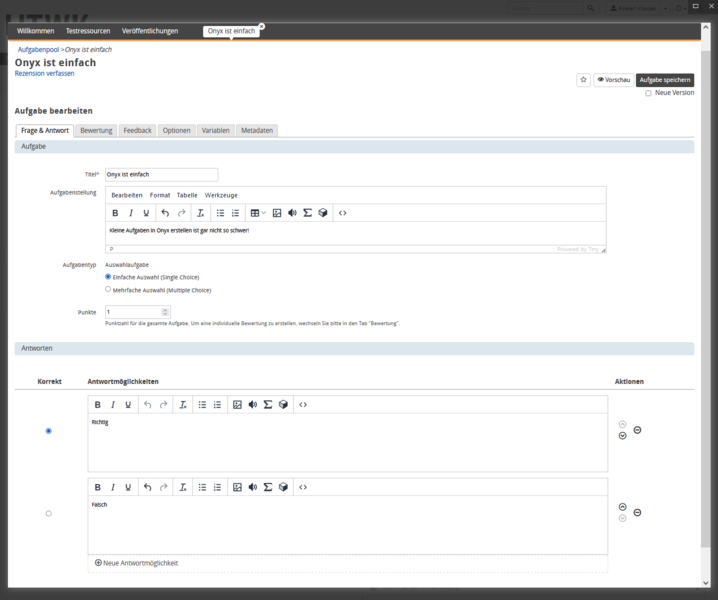The width and height of the screenshot is (718, 600).
Task: Adjust Punkte spinner arrows
Action: click(165, 312)
